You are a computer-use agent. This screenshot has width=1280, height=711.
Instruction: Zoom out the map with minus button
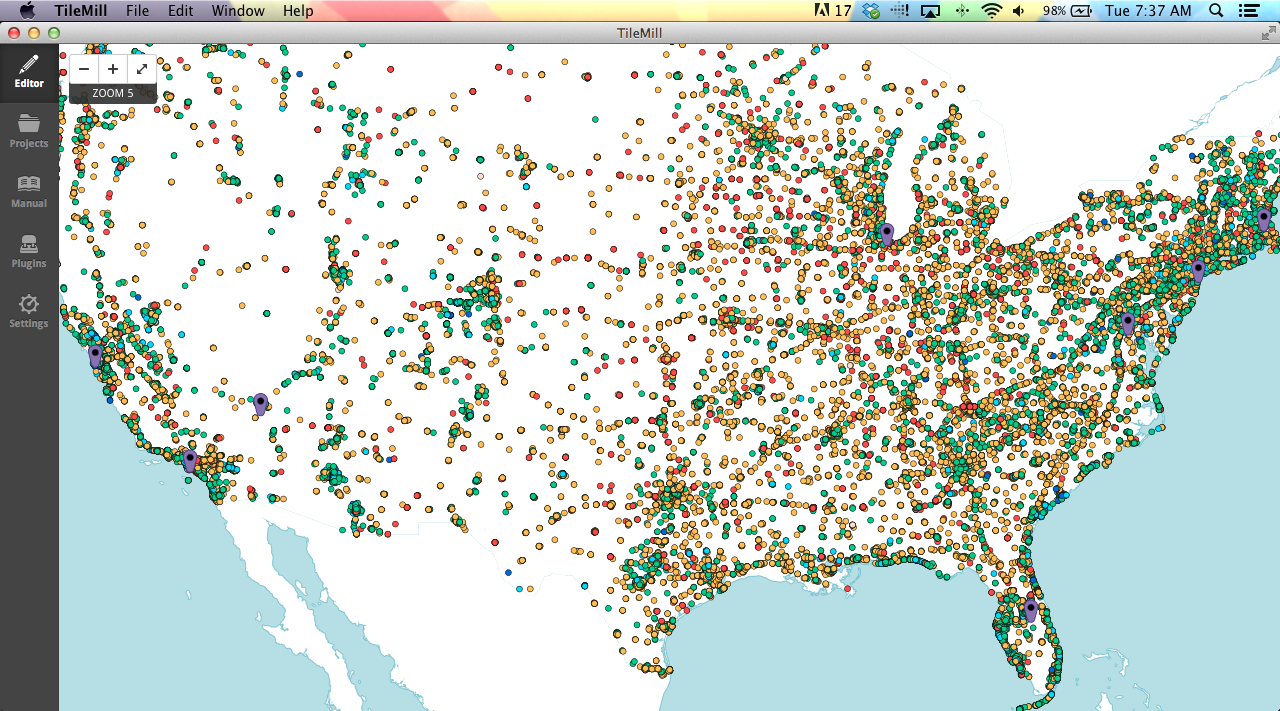(x=84, y=69)
